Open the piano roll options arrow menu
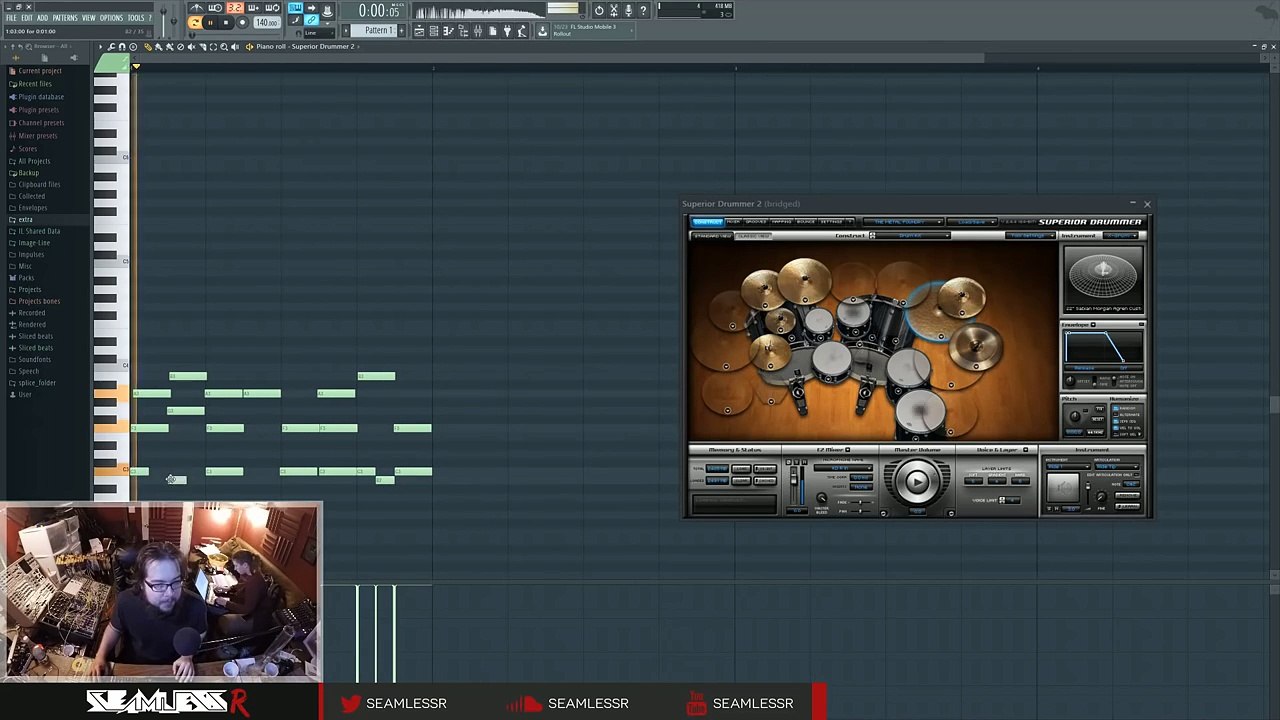This screenshot has width=1280, height=720. 100,47
